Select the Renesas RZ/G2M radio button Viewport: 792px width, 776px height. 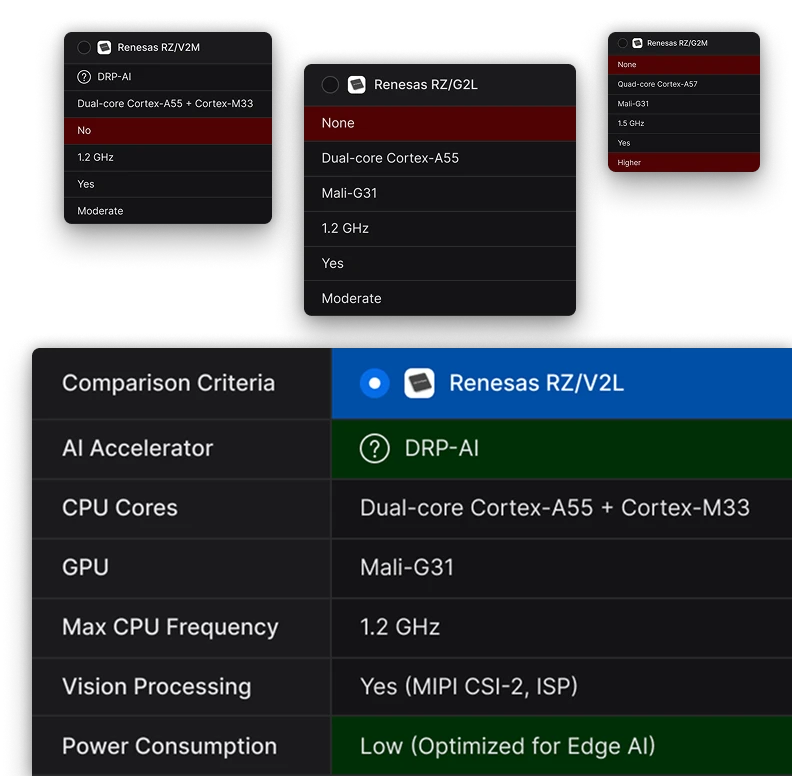623,43
